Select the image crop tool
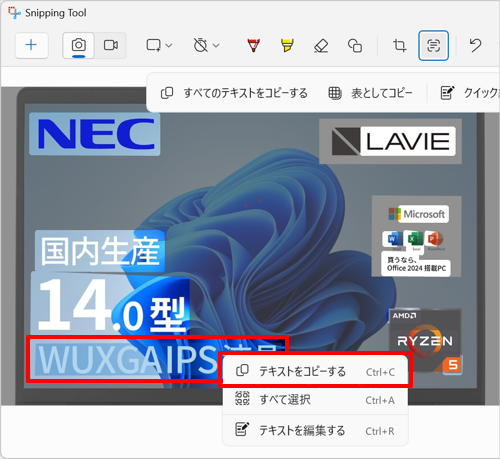Viewport: 500px width, 459px height. coord(399,45)
